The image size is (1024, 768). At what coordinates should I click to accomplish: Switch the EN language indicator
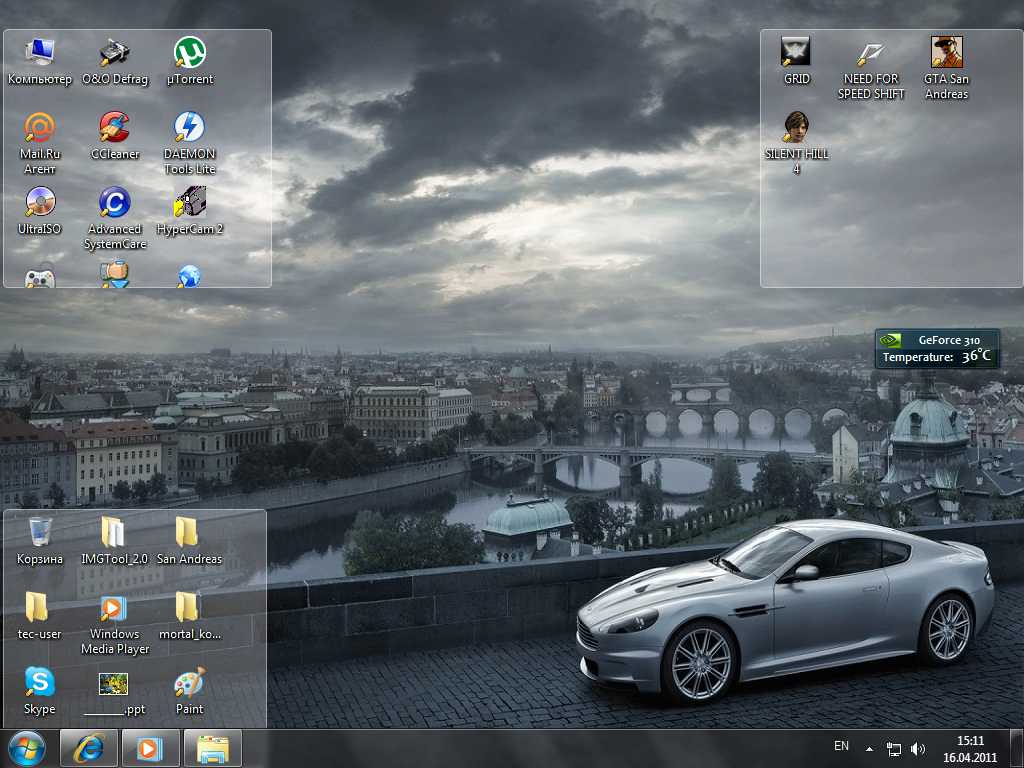841,746
